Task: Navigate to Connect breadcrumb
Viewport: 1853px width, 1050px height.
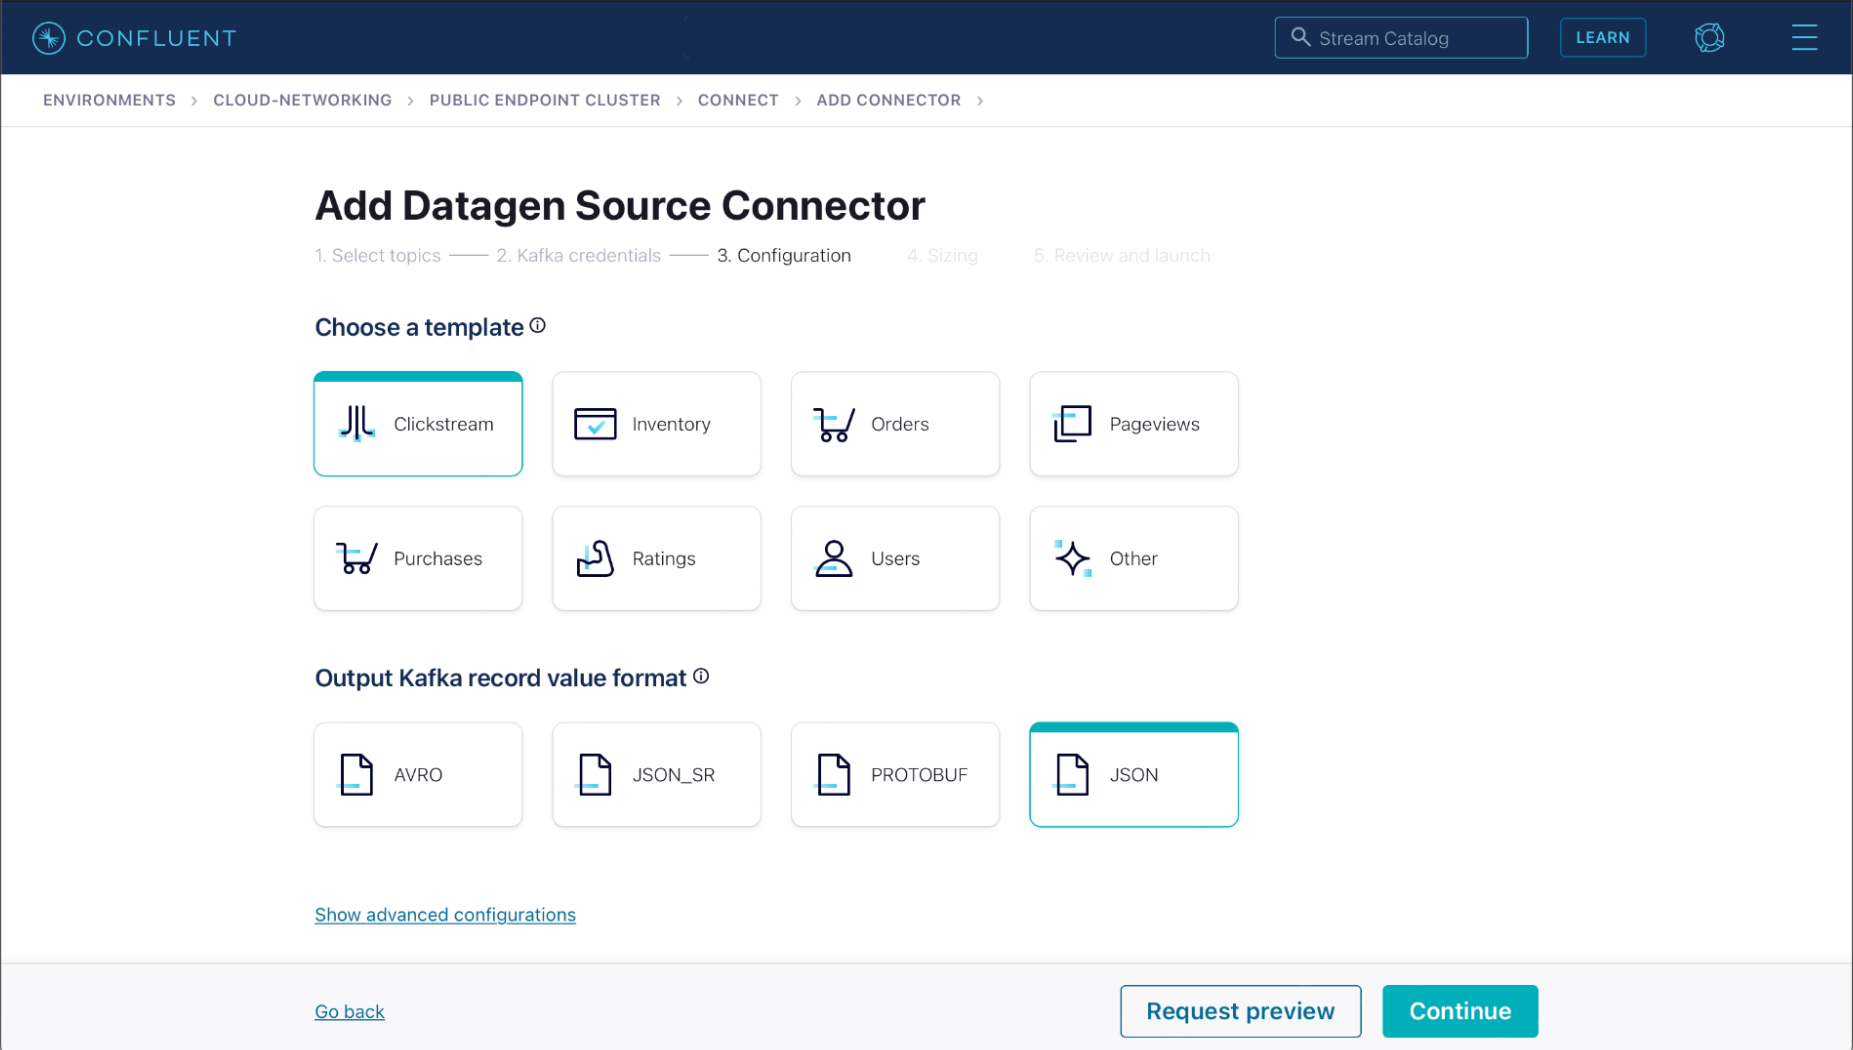Action: (738, 100)
